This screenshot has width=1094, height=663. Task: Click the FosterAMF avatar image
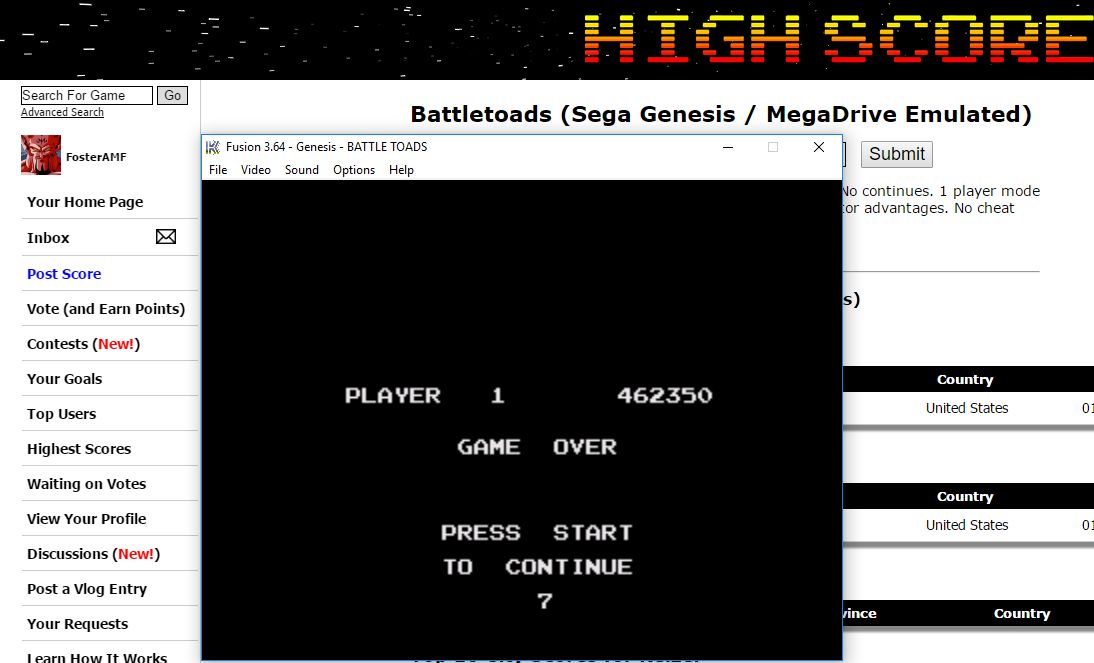coord(40,154)
